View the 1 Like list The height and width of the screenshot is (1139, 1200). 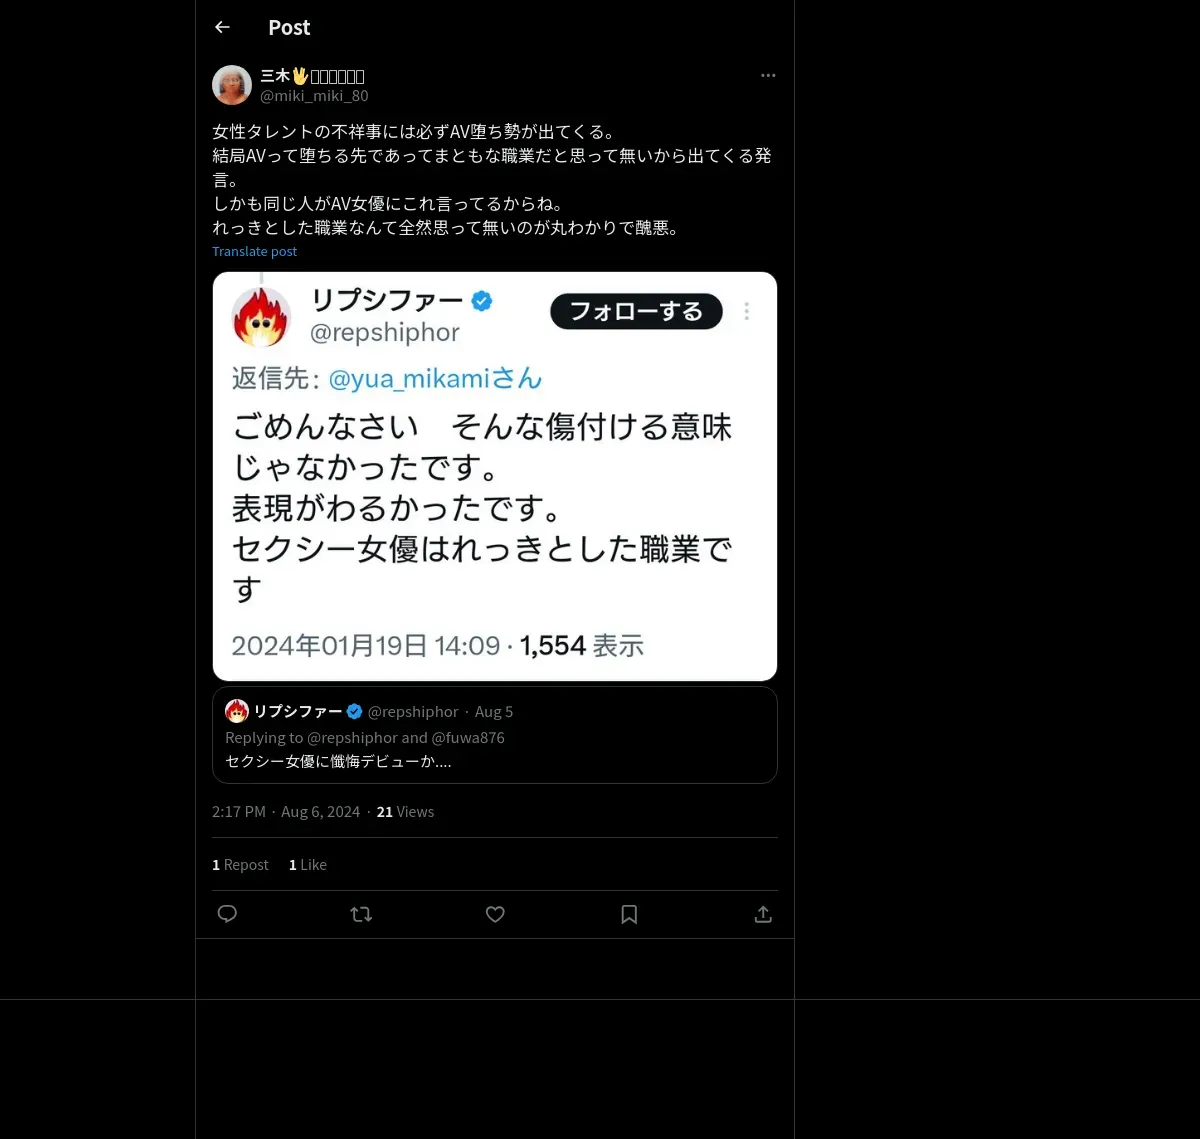[x=308, y=865]
